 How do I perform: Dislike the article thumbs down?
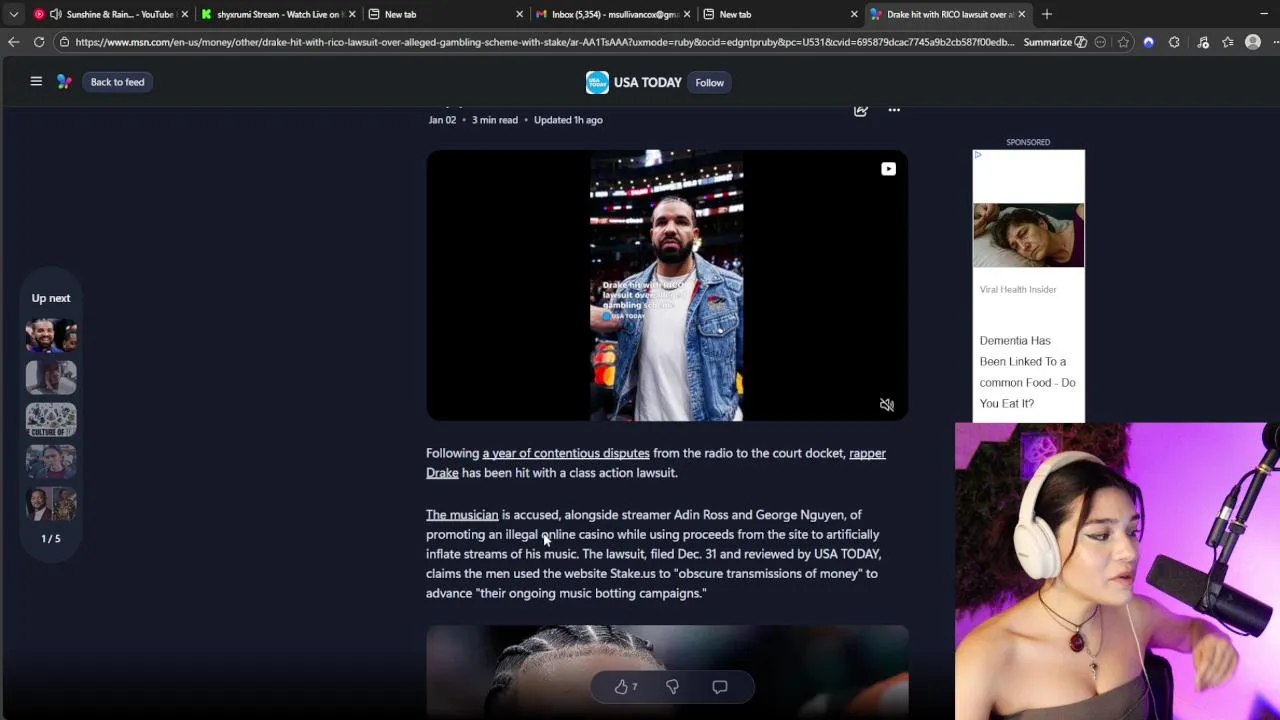pos(672,687)
